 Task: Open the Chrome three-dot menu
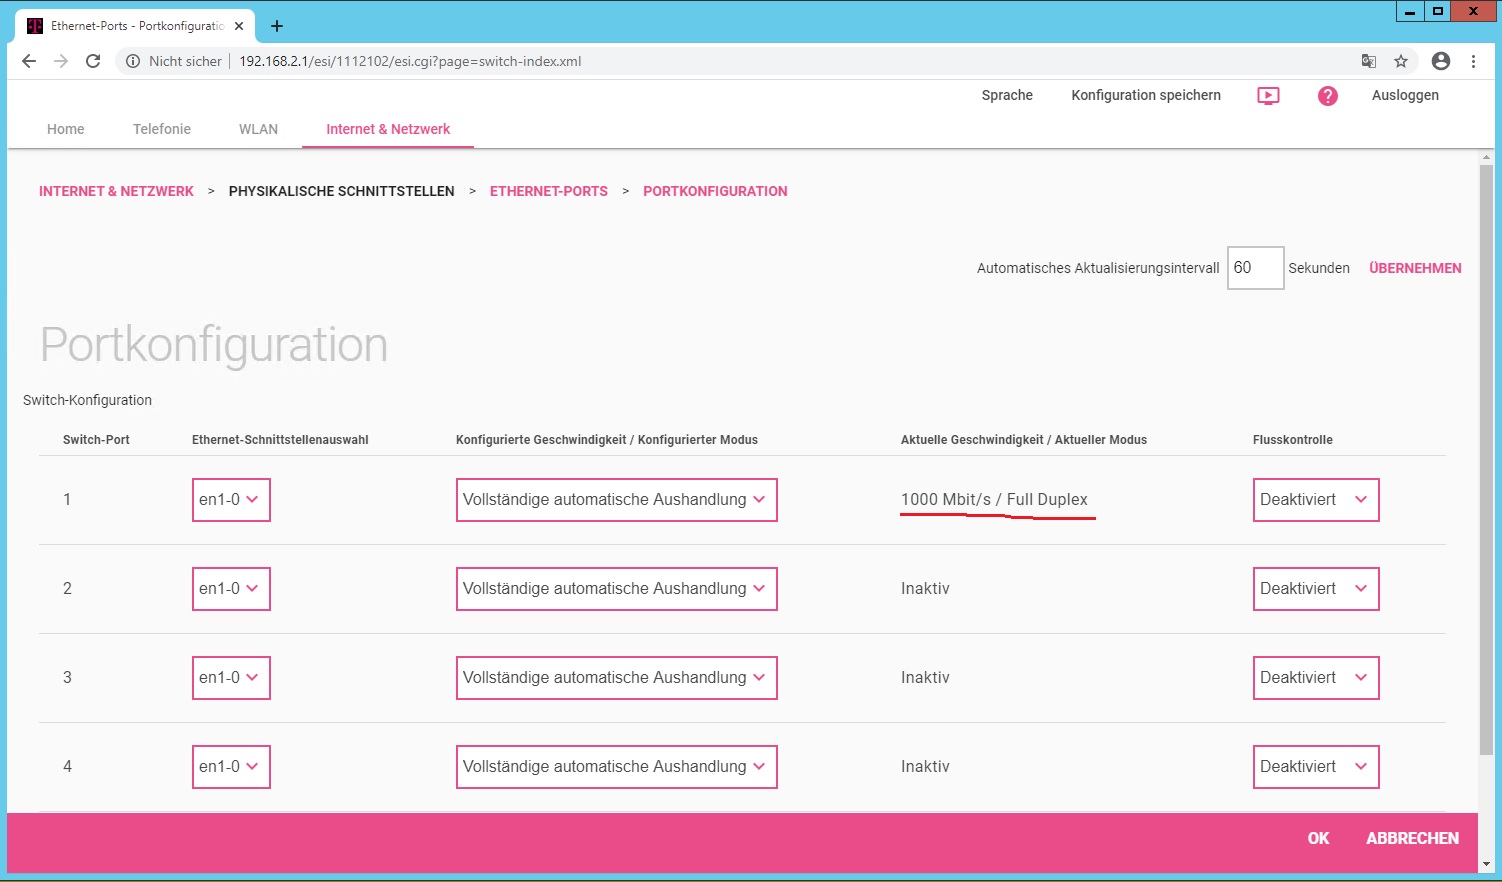pos(1473,61)
